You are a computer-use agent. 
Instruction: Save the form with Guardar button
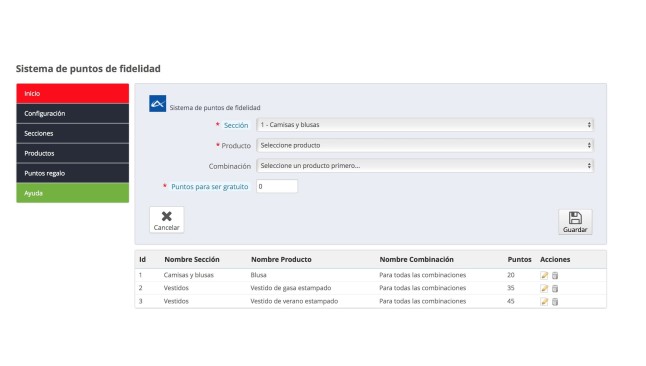pos(575,222)
